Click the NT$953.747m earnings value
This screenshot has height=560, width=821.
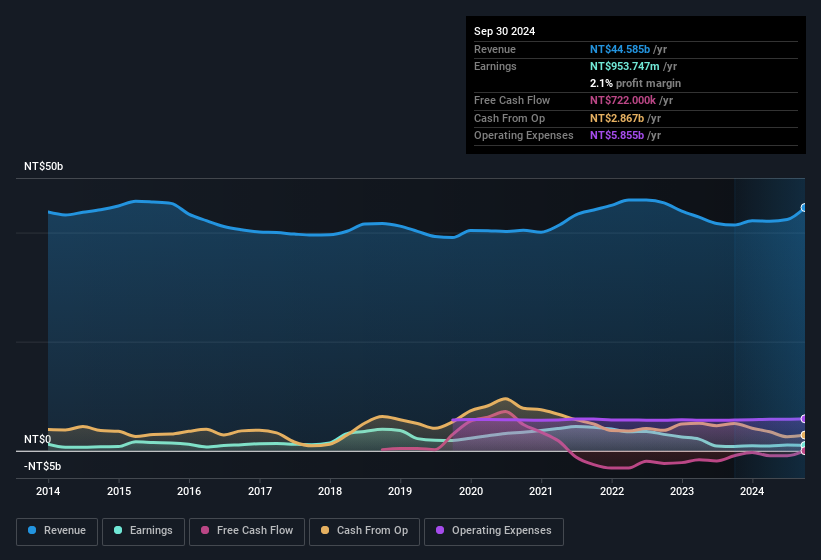[x=625, y=66]
